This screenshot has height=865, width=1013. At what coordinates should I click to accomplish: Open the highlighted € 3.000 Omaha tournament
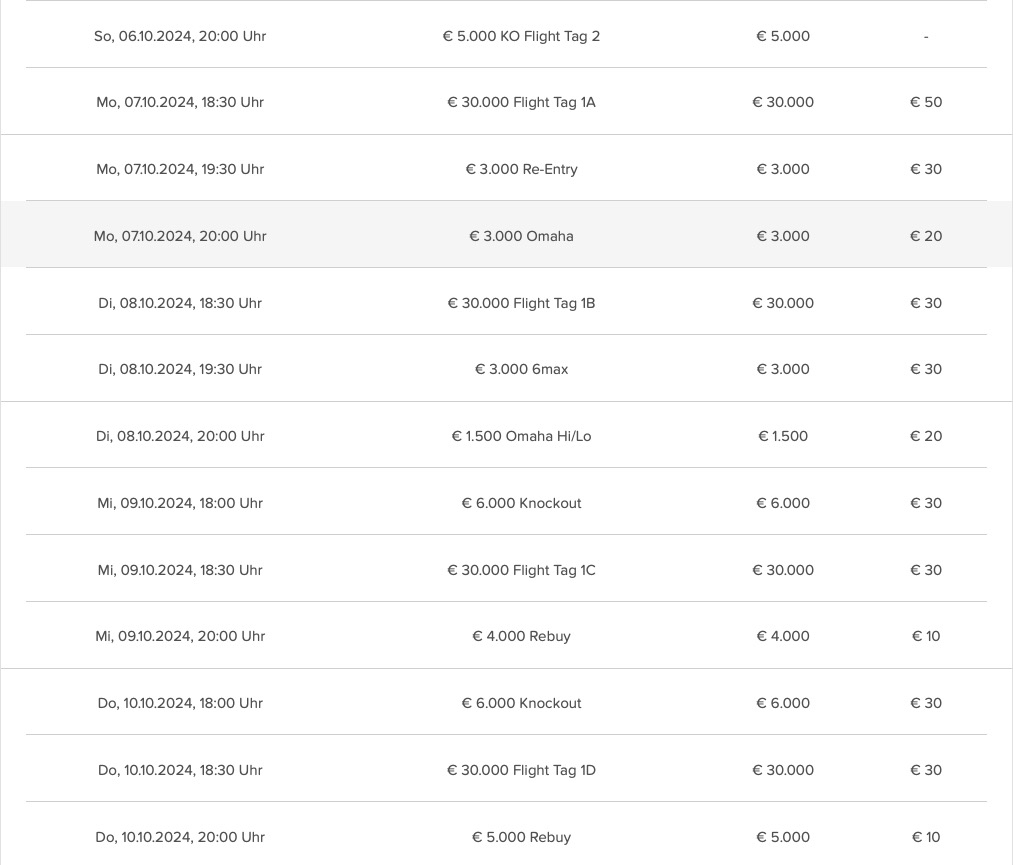[521, 236]
